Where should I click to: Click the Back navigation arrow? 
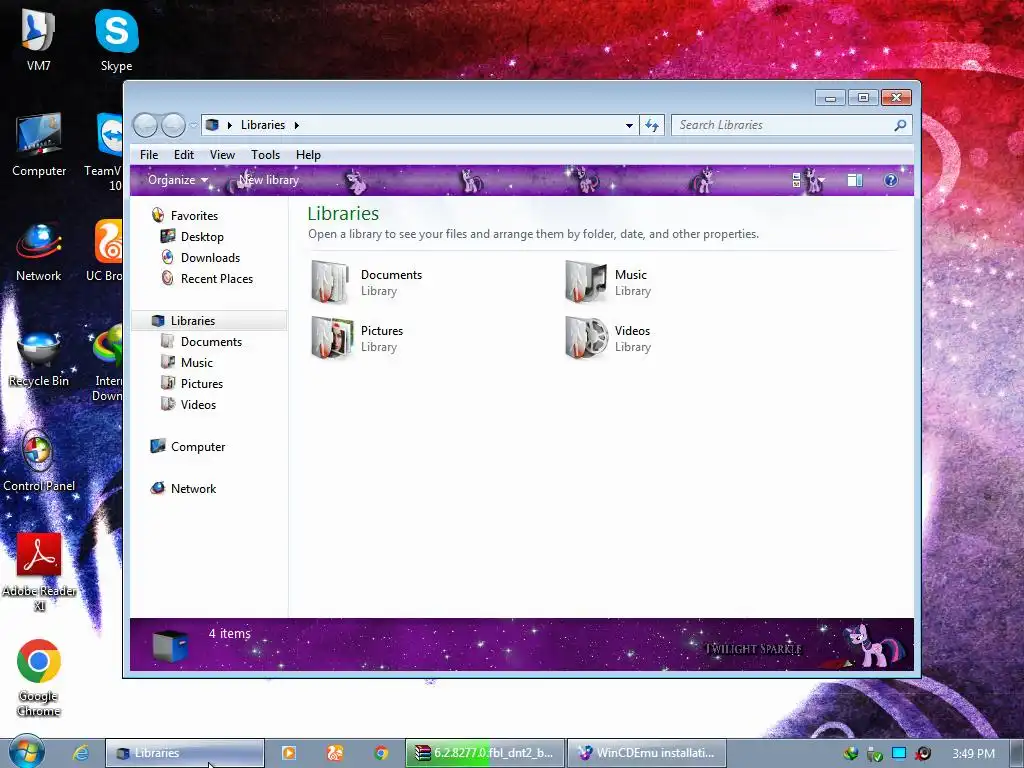point(145,125)
